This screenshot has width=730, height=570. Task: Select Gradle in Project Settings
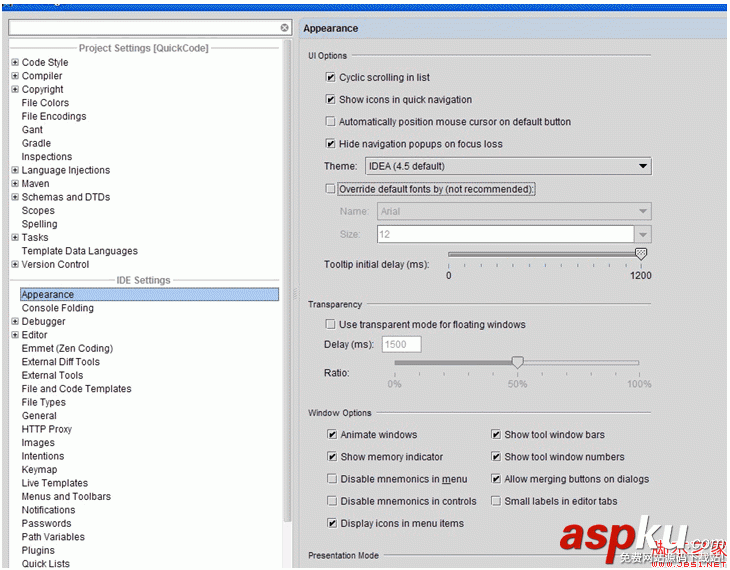36,143
